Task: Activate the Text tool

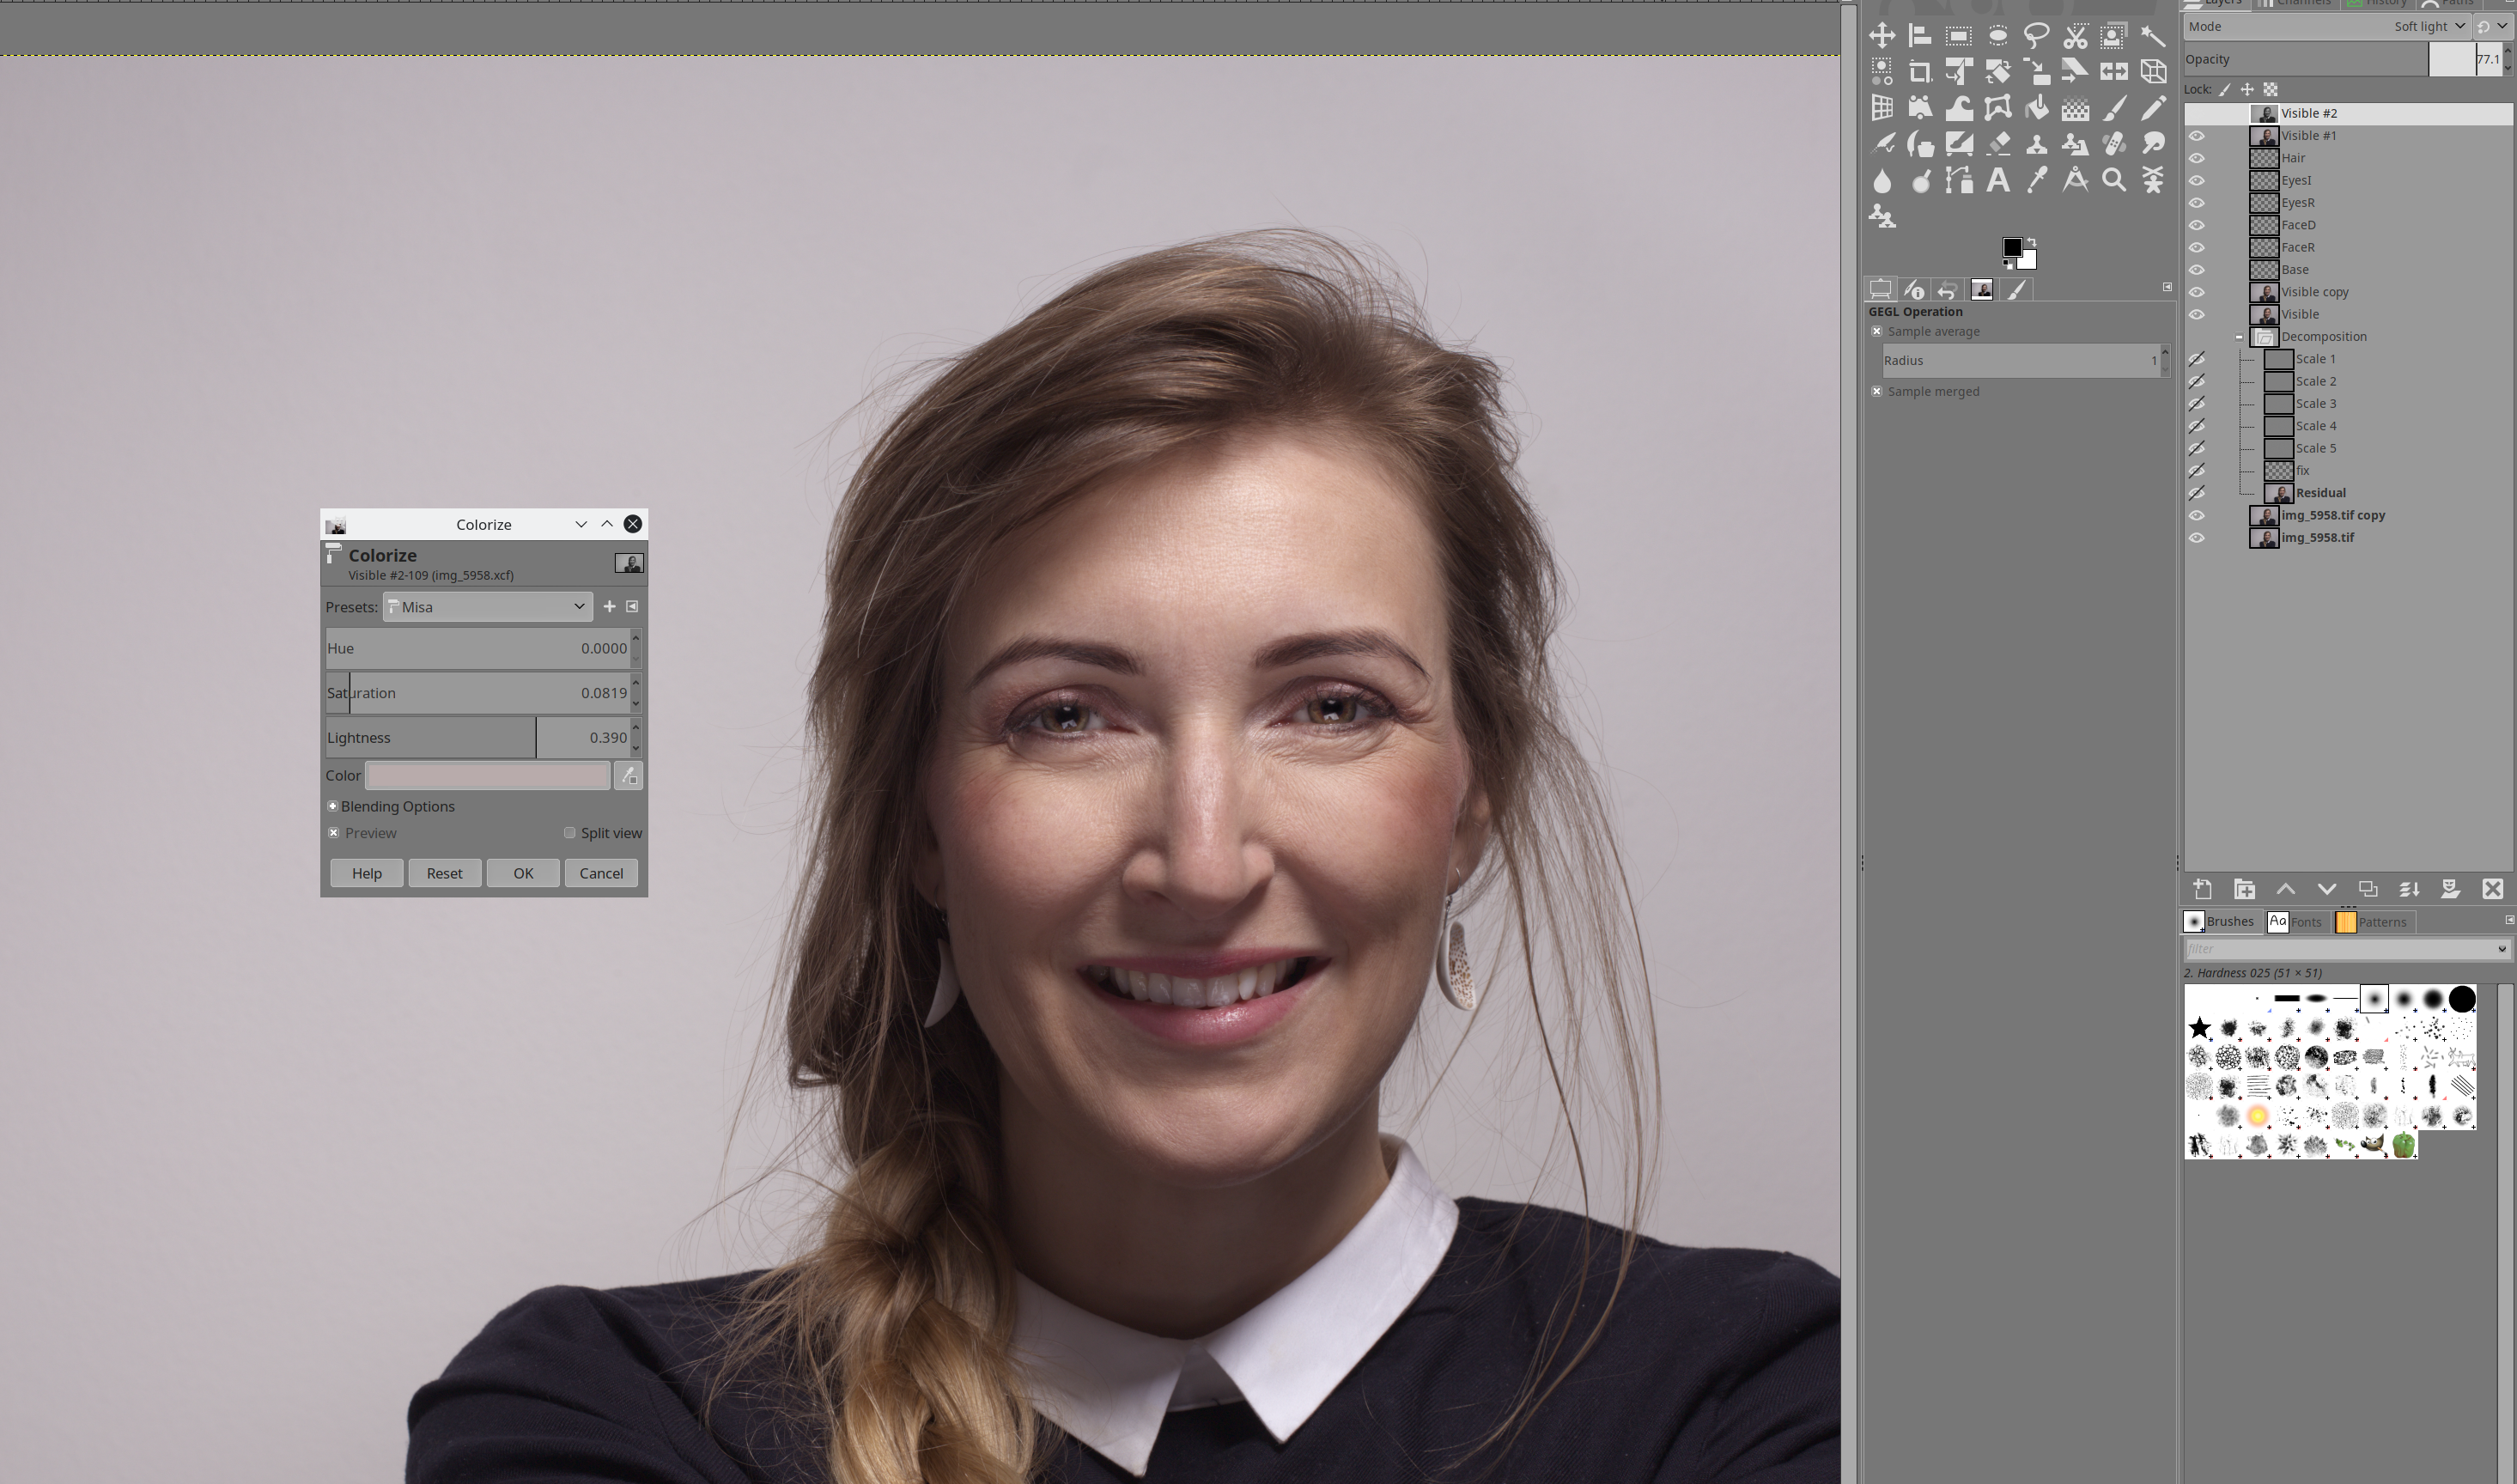Action: tap(1997, 180)
